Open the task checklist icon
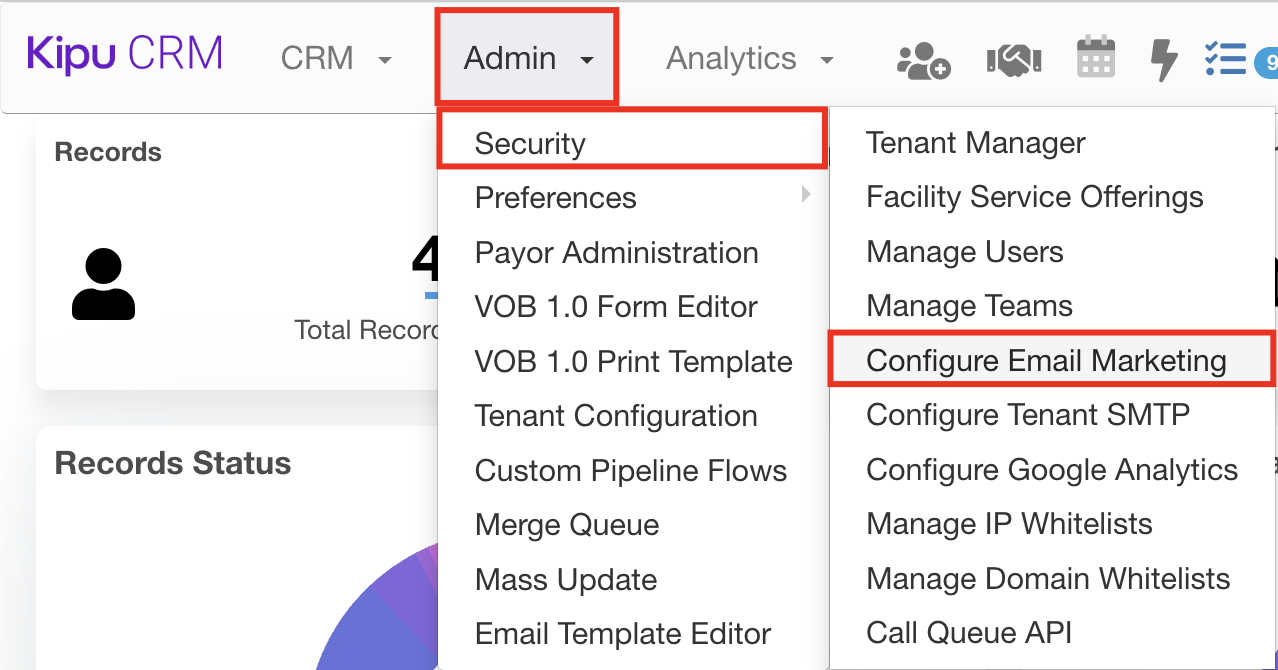The width and height of the screenshot is (1278, 670). (x=1225, y=59)
